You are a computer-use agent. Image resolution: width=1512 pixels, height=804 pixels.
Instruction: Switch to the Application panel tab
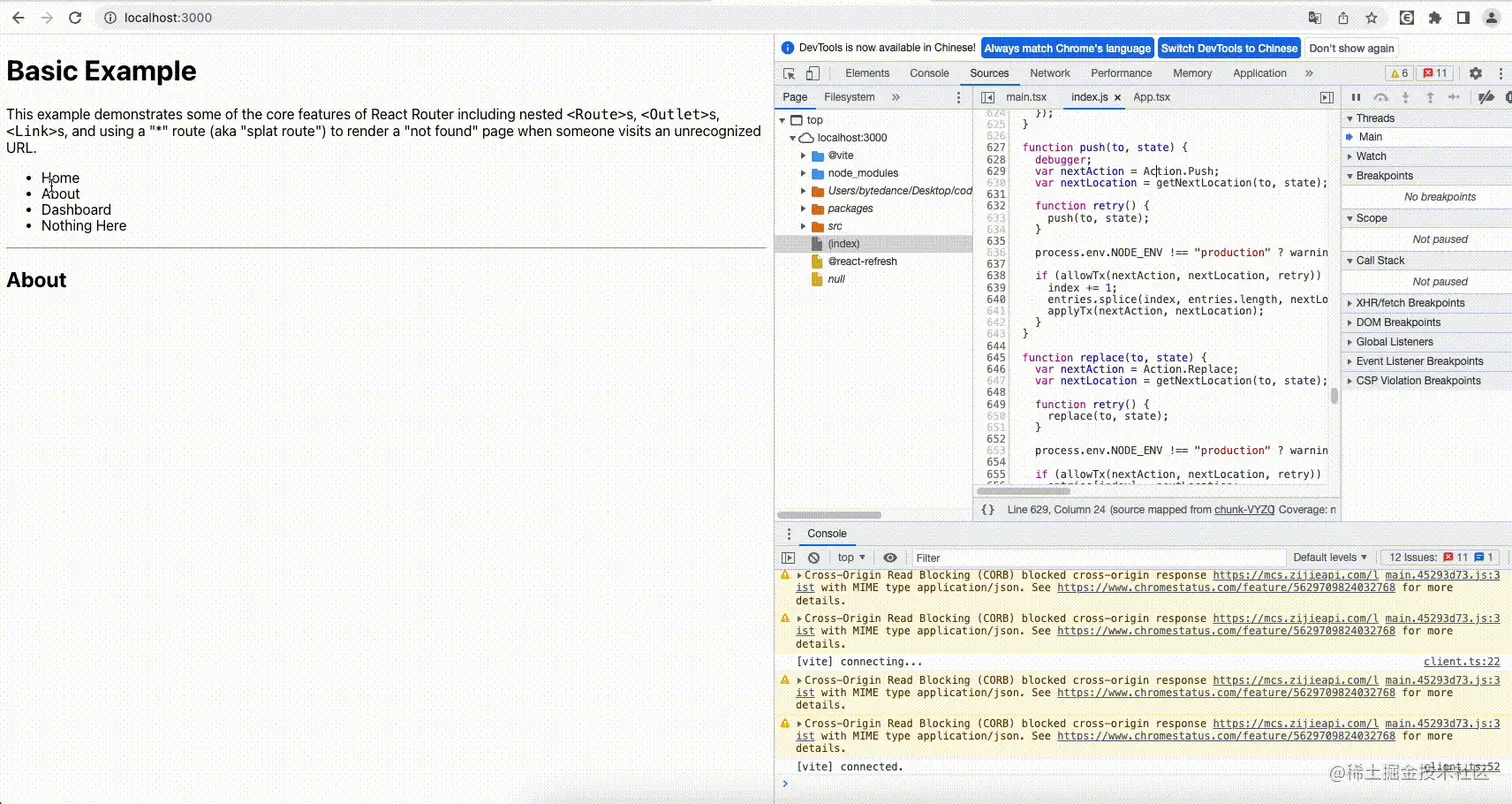pyautogui.click(x=1259, y=73)
